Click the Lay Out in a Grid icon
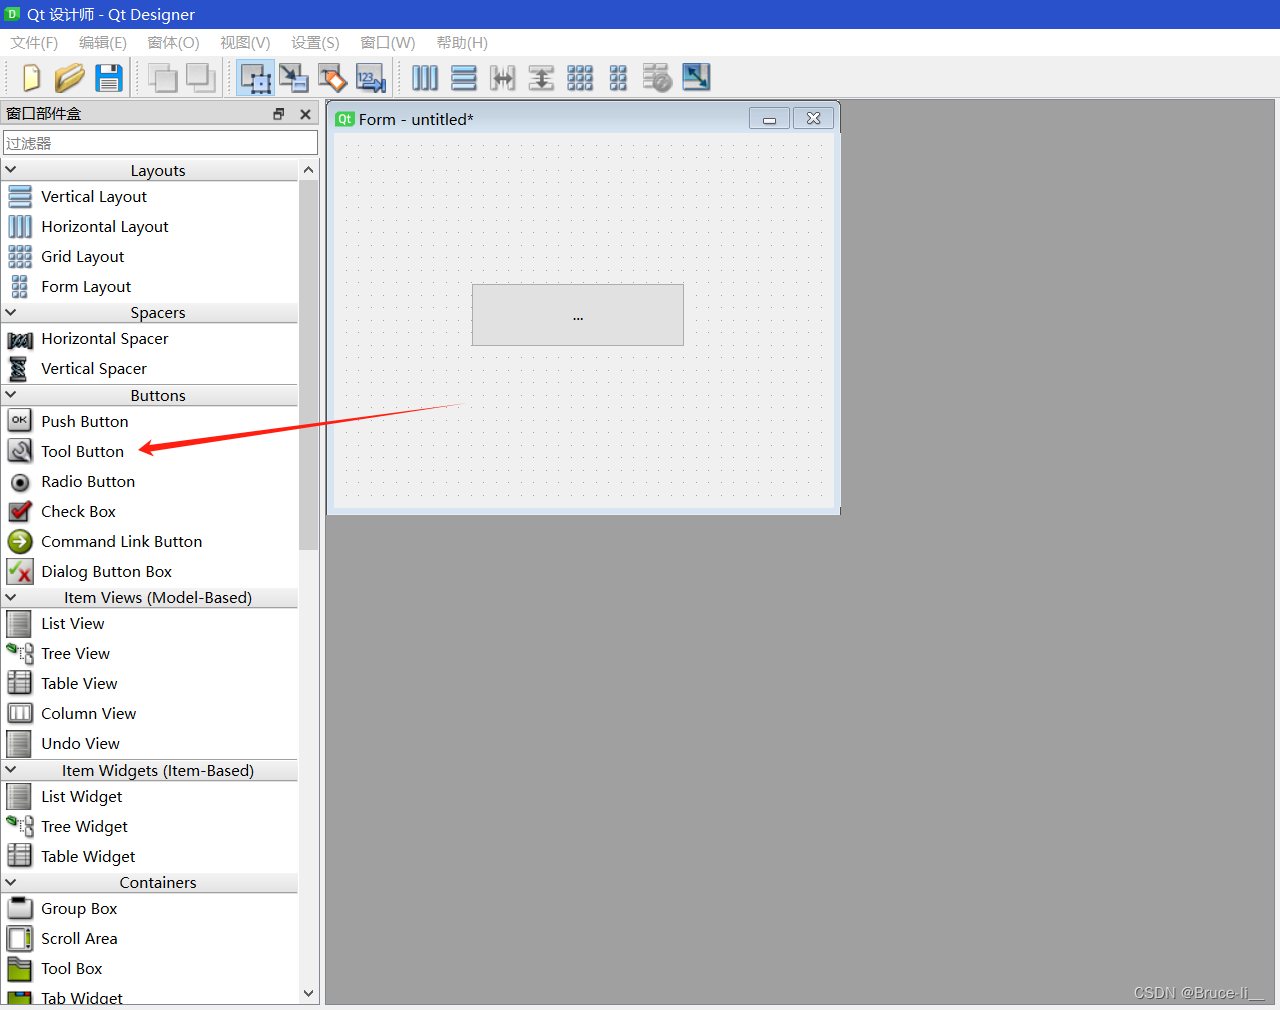 (580, 78)
